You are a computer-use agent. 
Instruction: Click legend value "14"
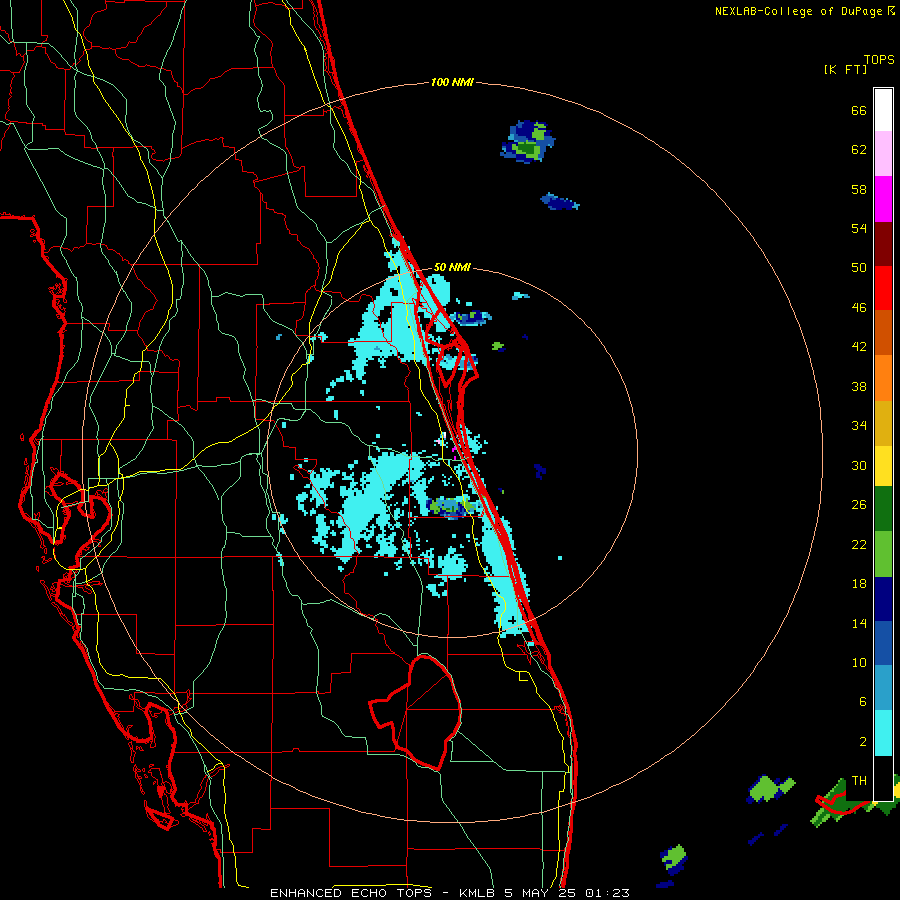point(859,623)
